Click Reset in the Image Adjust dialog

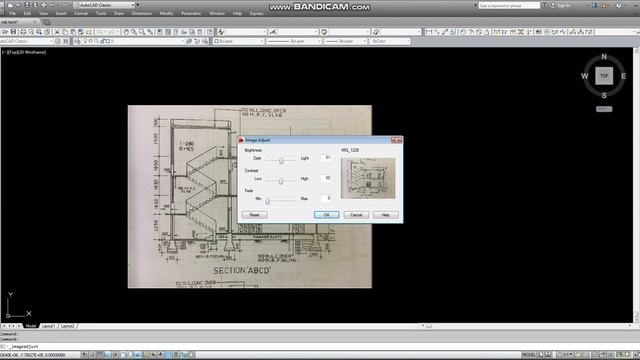(255, 215)
